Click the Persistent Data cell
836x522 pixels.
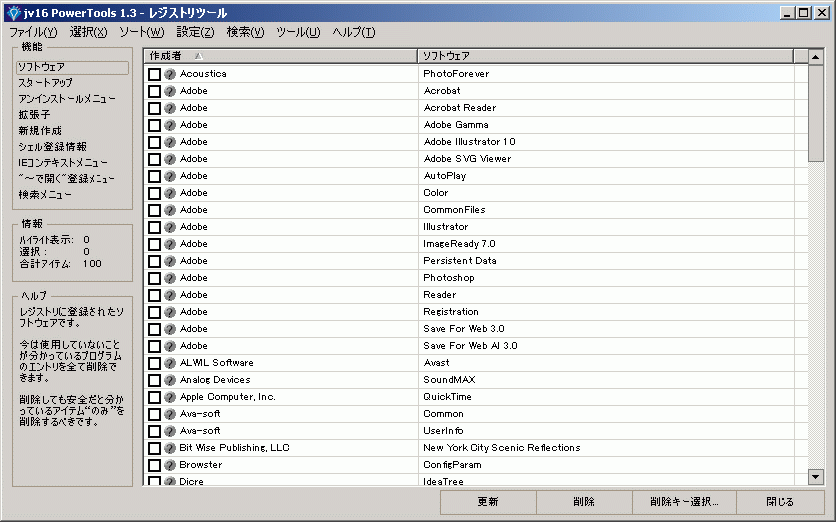coord(606,261)
